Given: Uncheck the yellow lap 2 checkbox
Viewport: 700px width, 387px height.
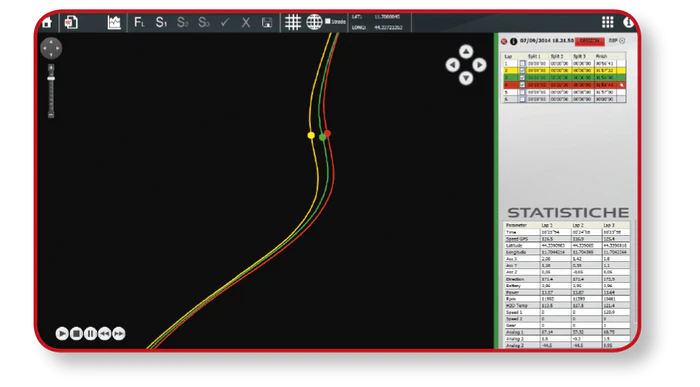Looking at the screenshot, I should [x=522, y=71].
